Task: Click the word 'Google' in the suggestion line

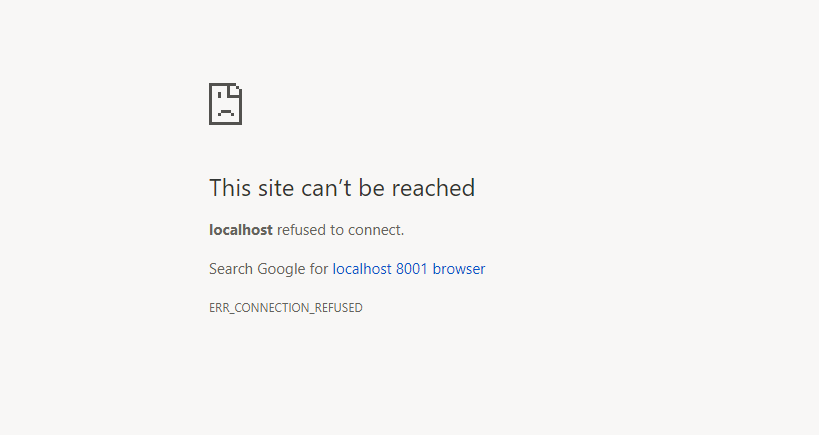Action: [x=281, y=269]
